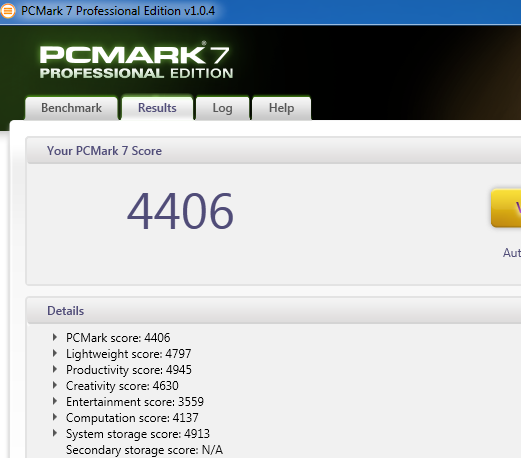Open the Log tab
Viewport: 521px width, 458px height.
[x=222, y=108]
